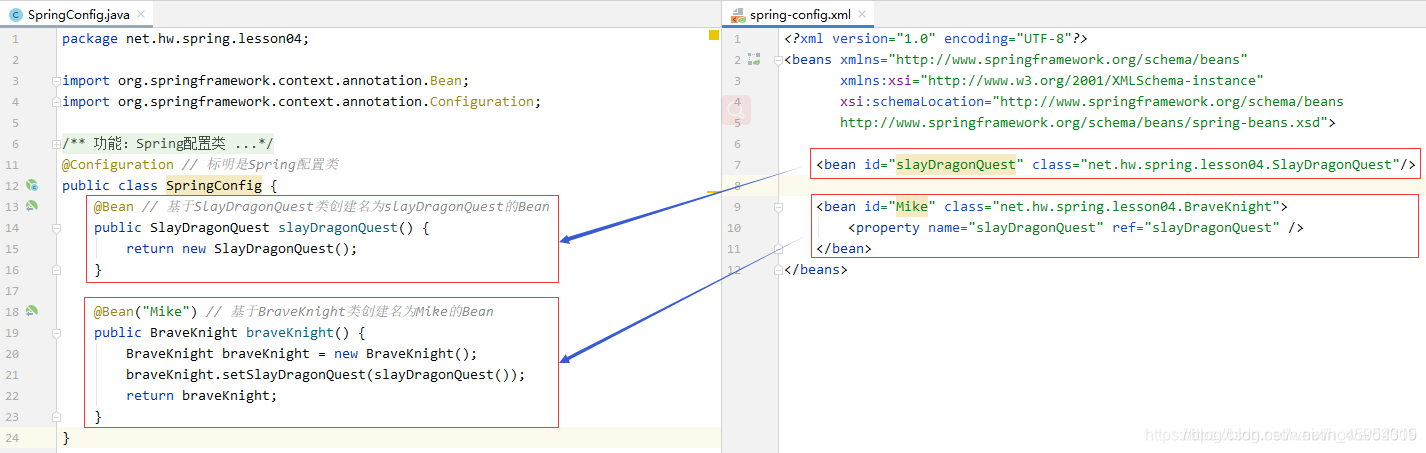Click bean gutter icon beside line 13
1426x453 pixels.
(31, 206)
